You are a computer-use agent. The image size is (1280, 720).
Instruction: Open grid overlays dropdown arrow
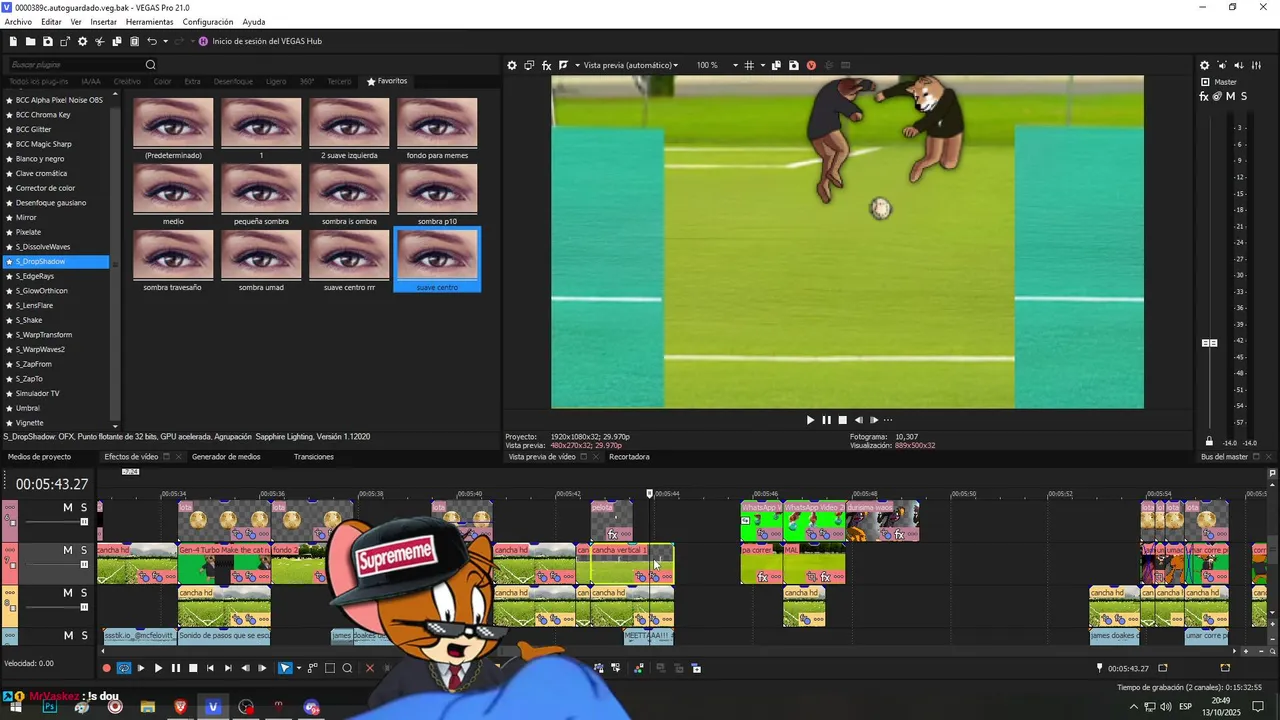(762, 65)
